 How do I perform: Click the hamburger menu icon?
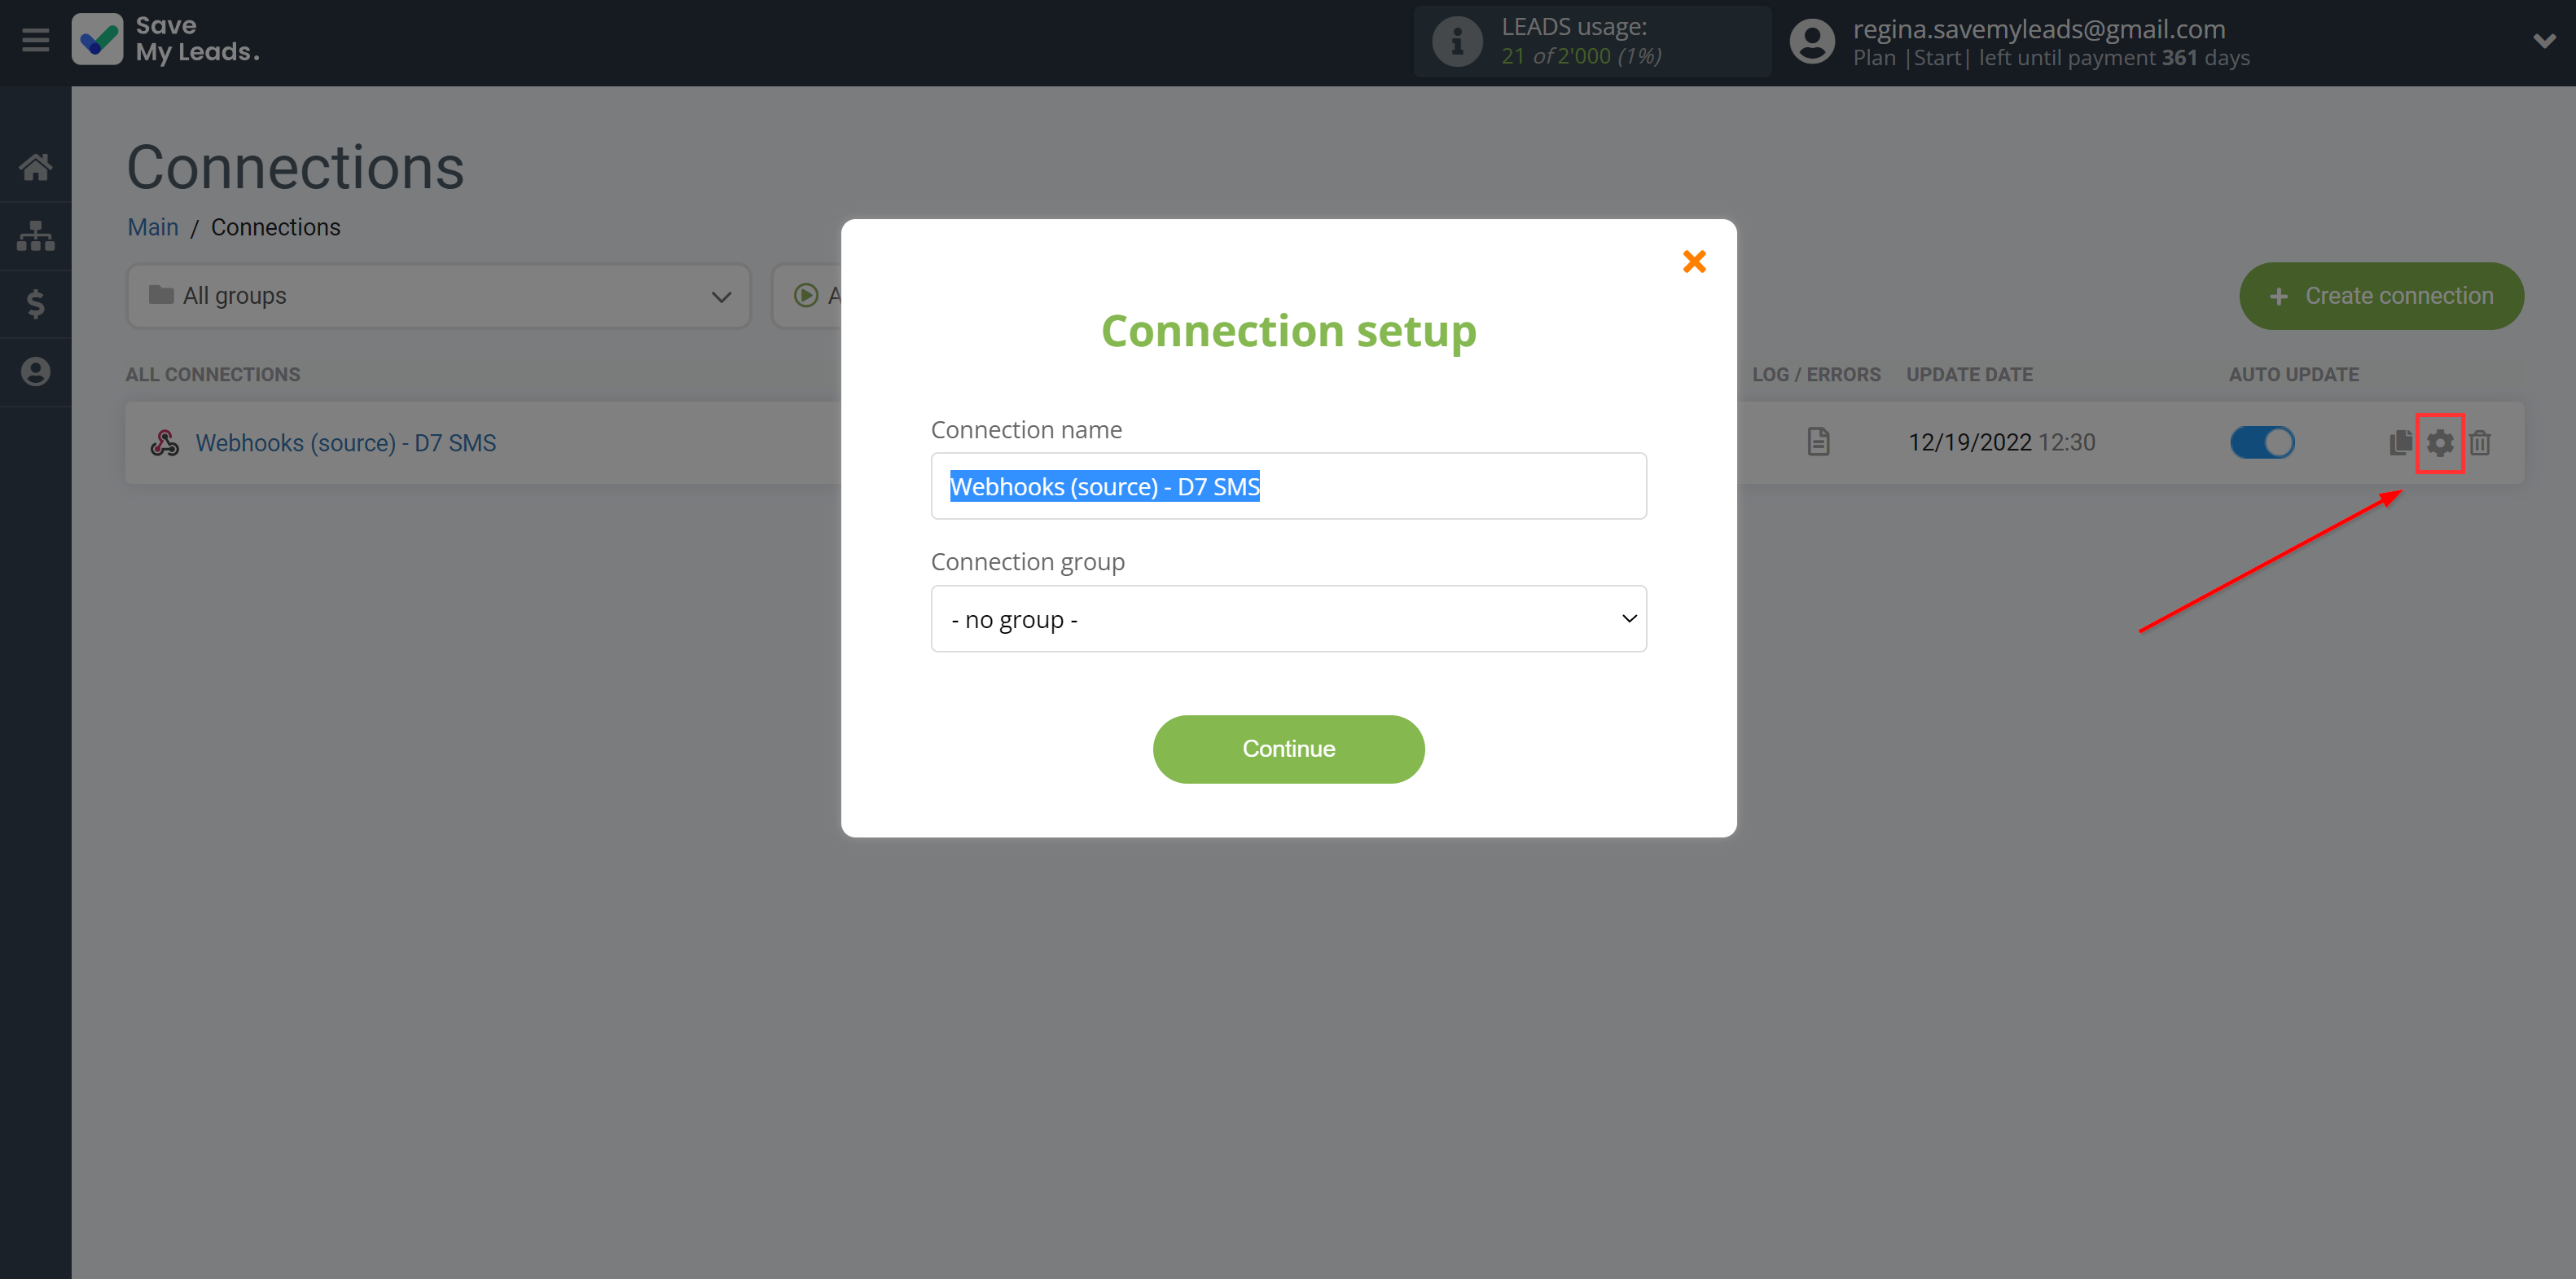[36, 39]
